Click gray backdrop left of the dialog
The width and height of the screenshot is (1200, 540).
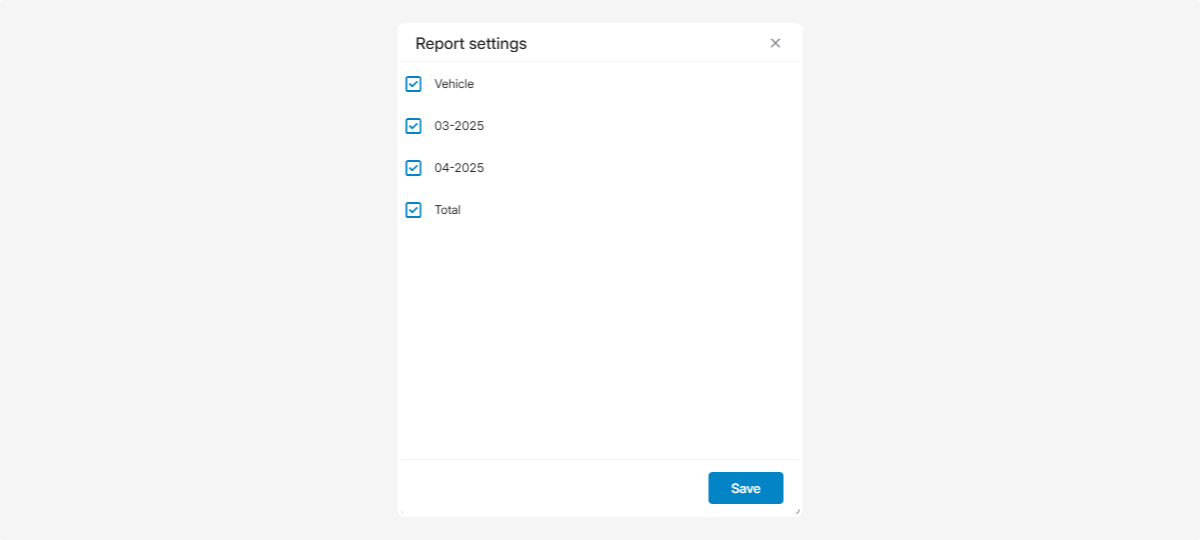[200, 270]
